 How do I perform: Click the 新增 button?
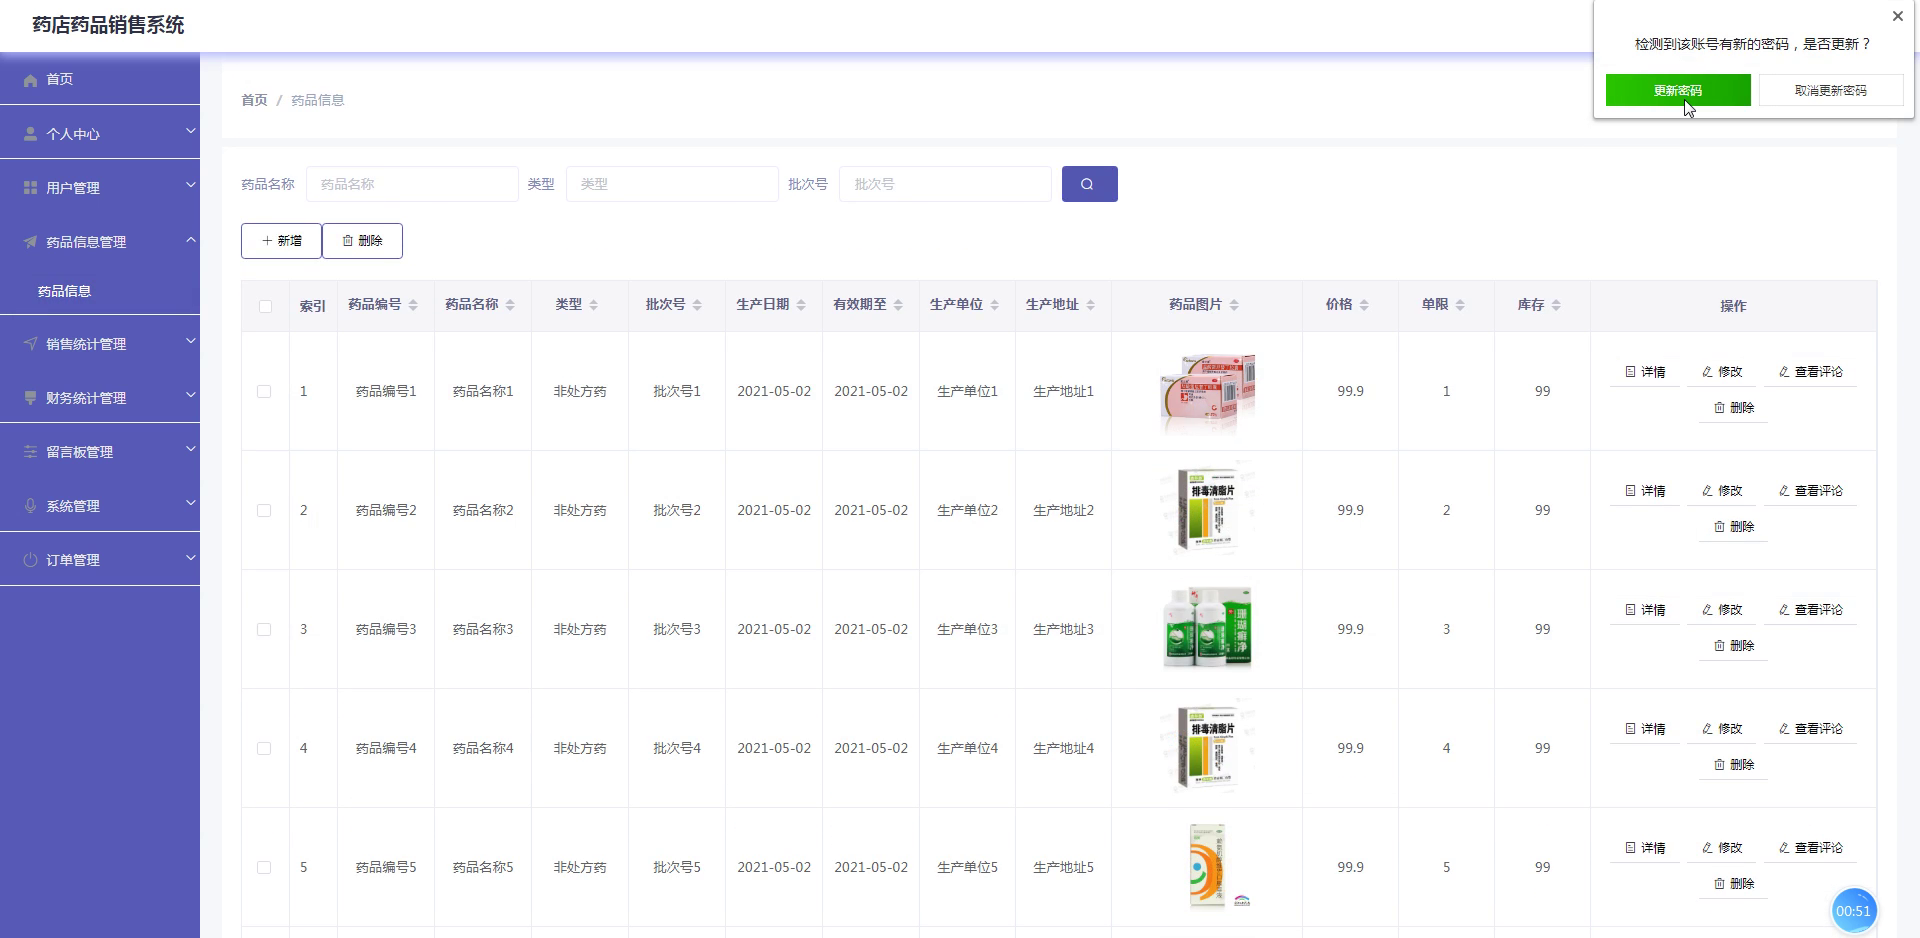pos(281,241)
